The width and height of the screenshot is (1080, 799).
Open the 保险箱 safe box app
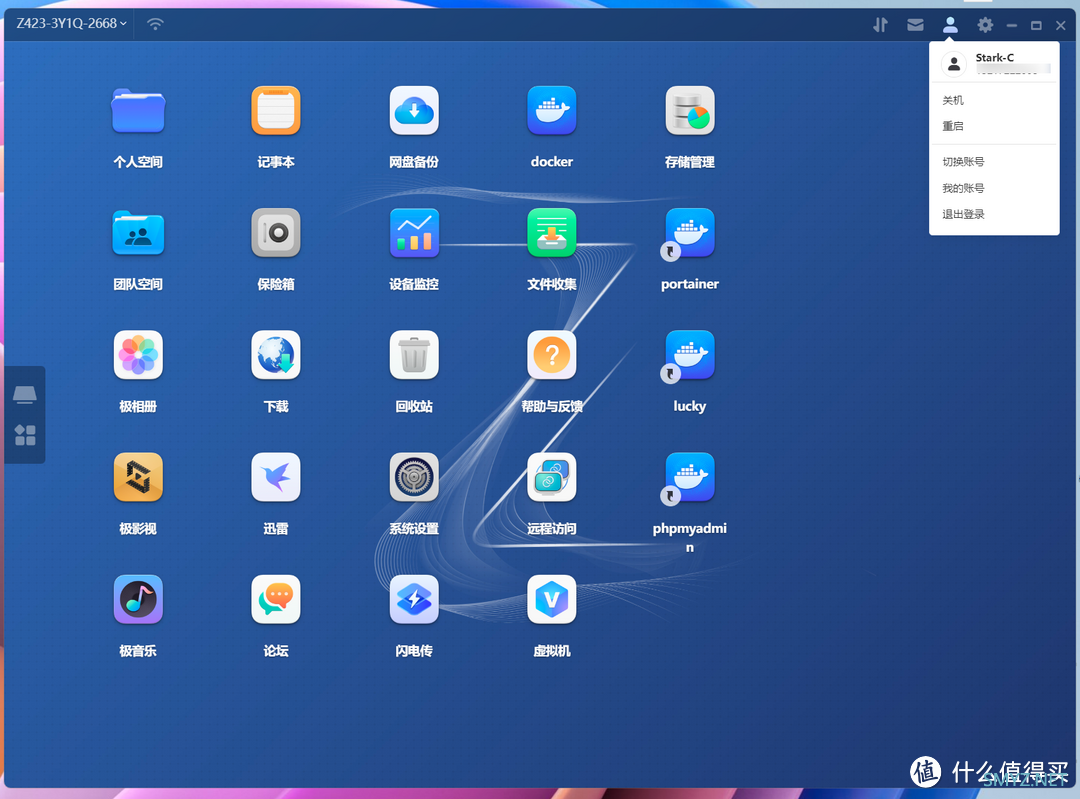pyautogui.click(x=276, y=233)
